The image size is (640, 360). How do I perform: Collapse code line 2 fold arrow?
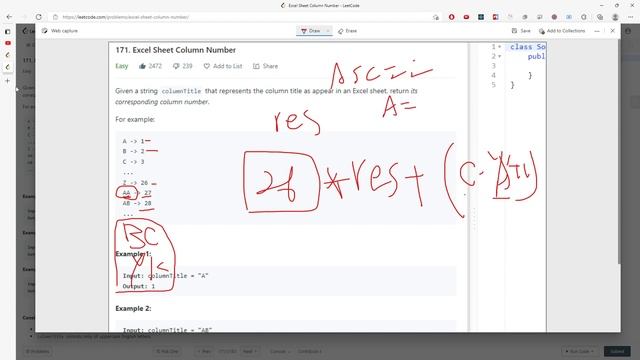point(499,56)
